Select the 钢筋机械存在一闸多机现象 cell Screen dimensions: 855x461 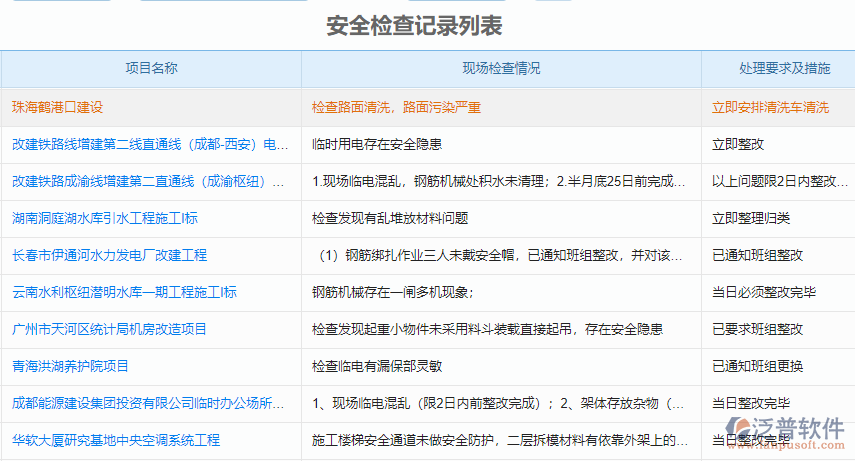392,292
